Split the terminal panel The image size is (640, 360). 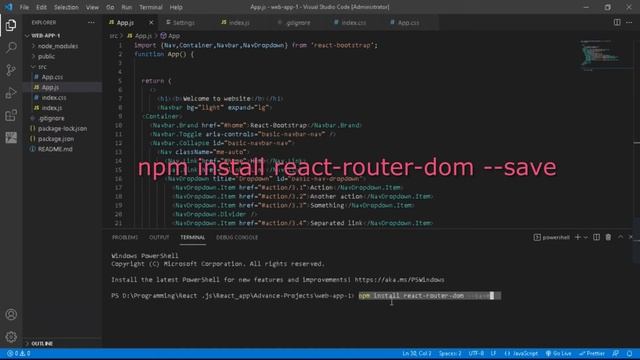point(596,237)
